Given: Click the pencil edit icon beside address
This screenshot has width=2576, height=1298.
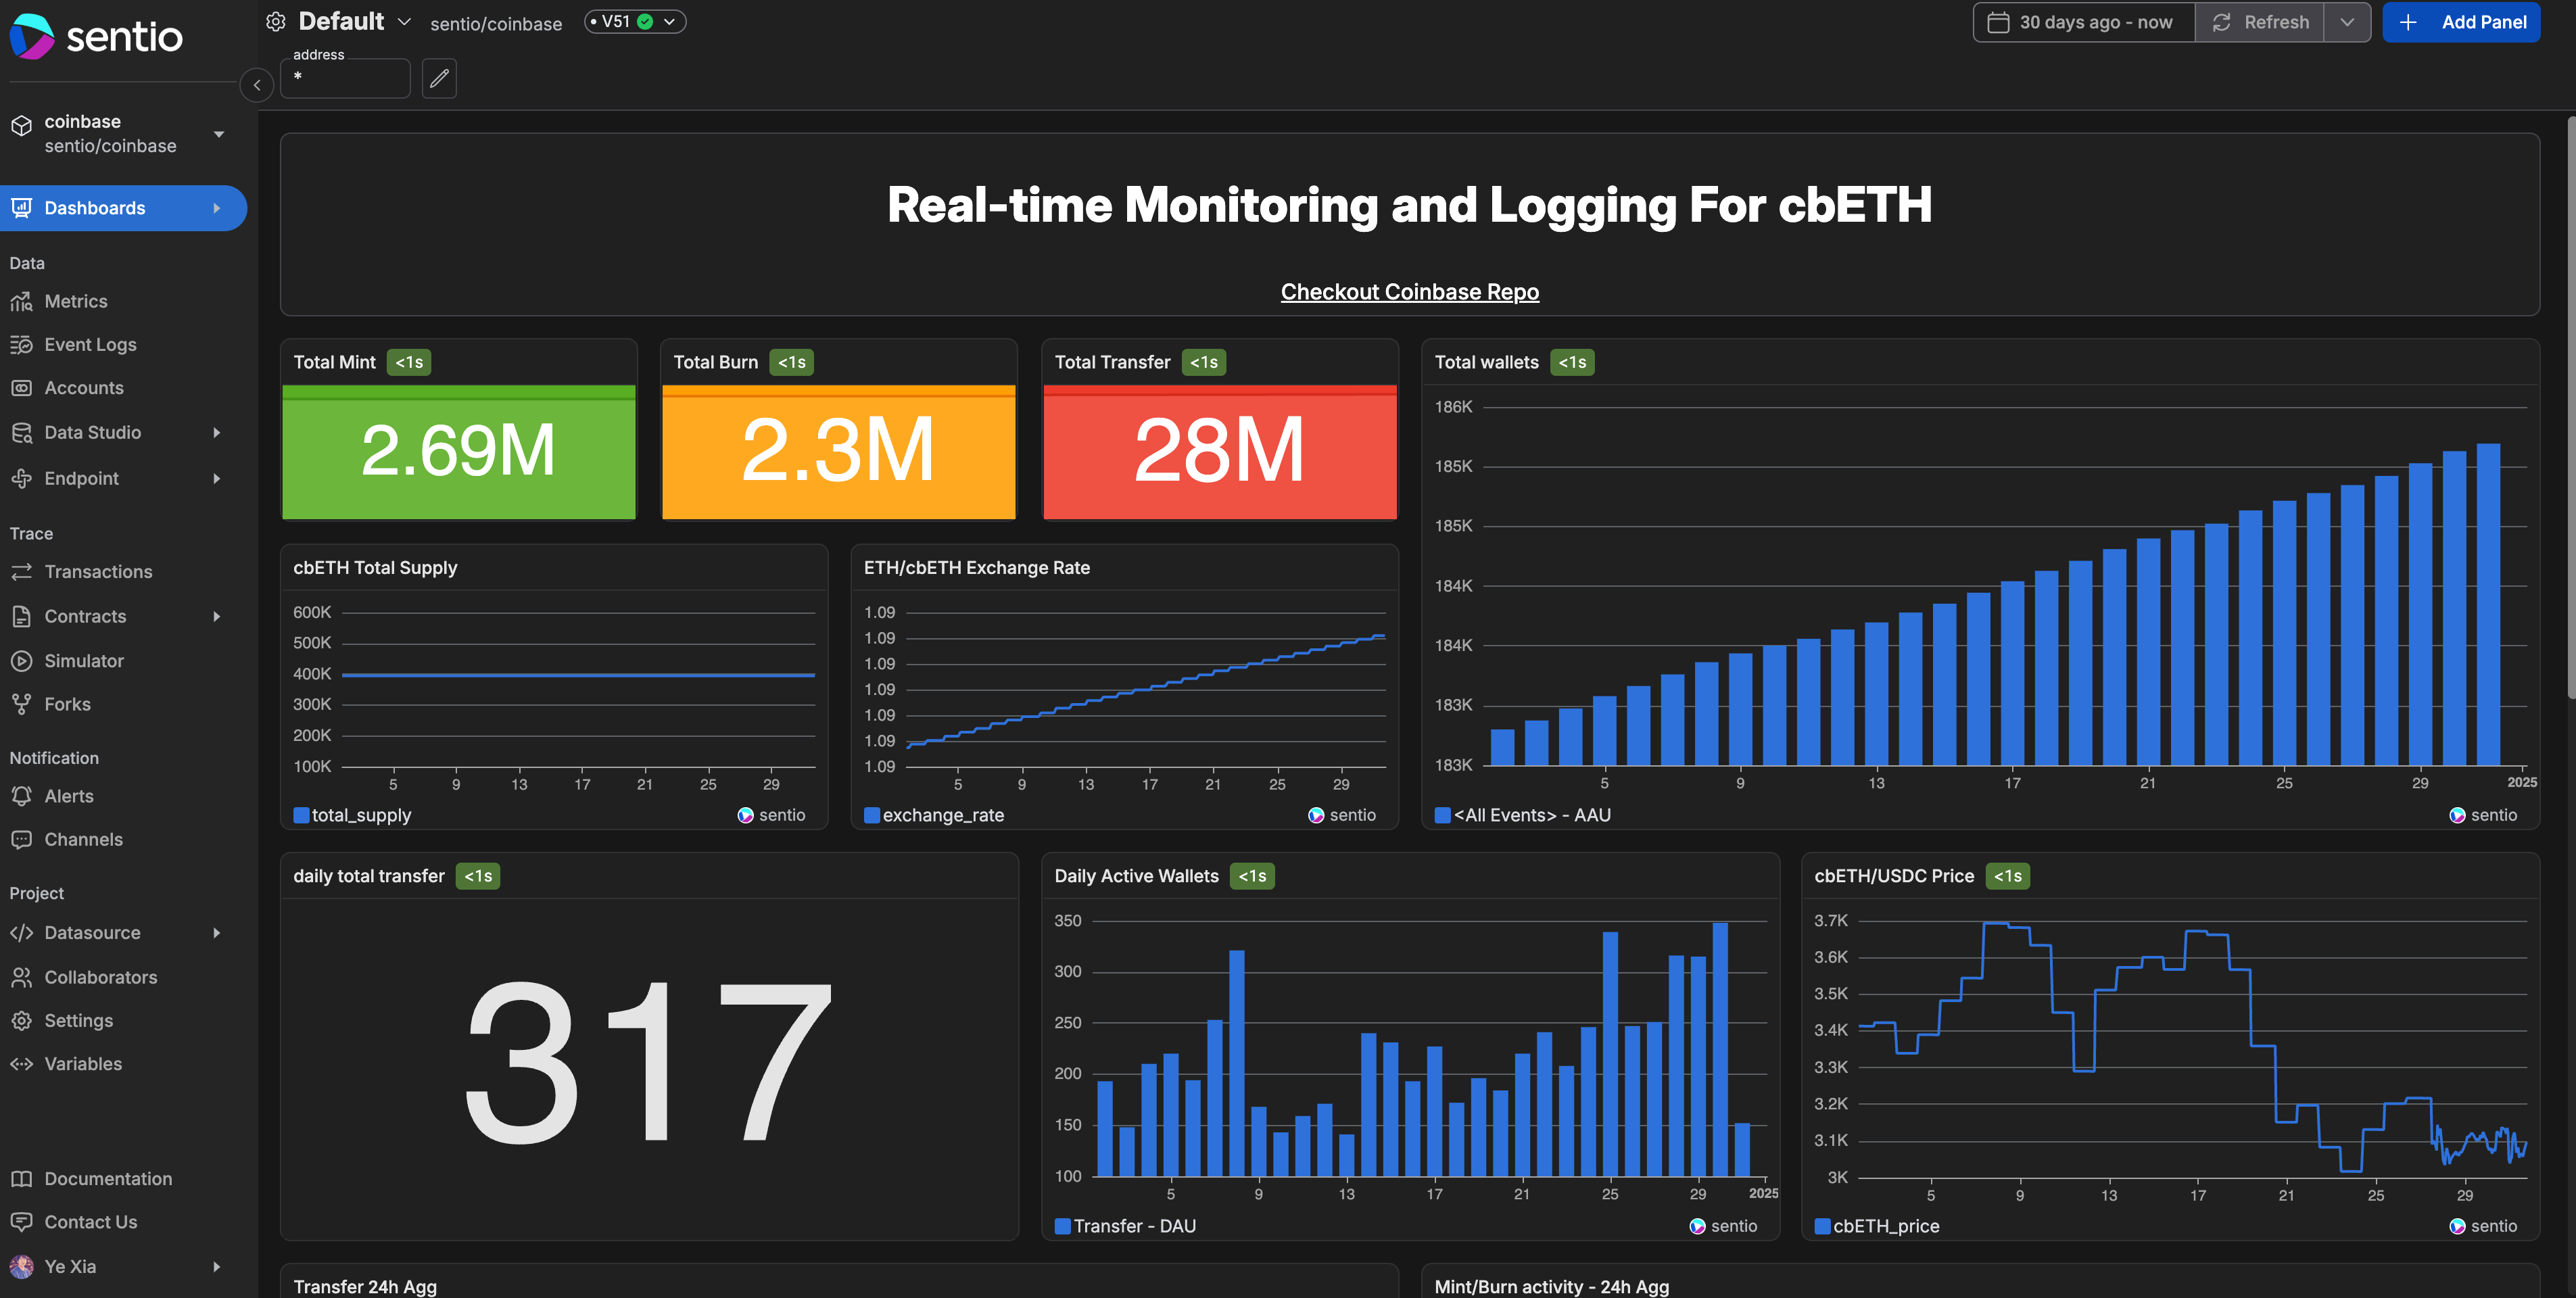Looking at the screenshot, I should pyautogui.click(x=439, y=79).
